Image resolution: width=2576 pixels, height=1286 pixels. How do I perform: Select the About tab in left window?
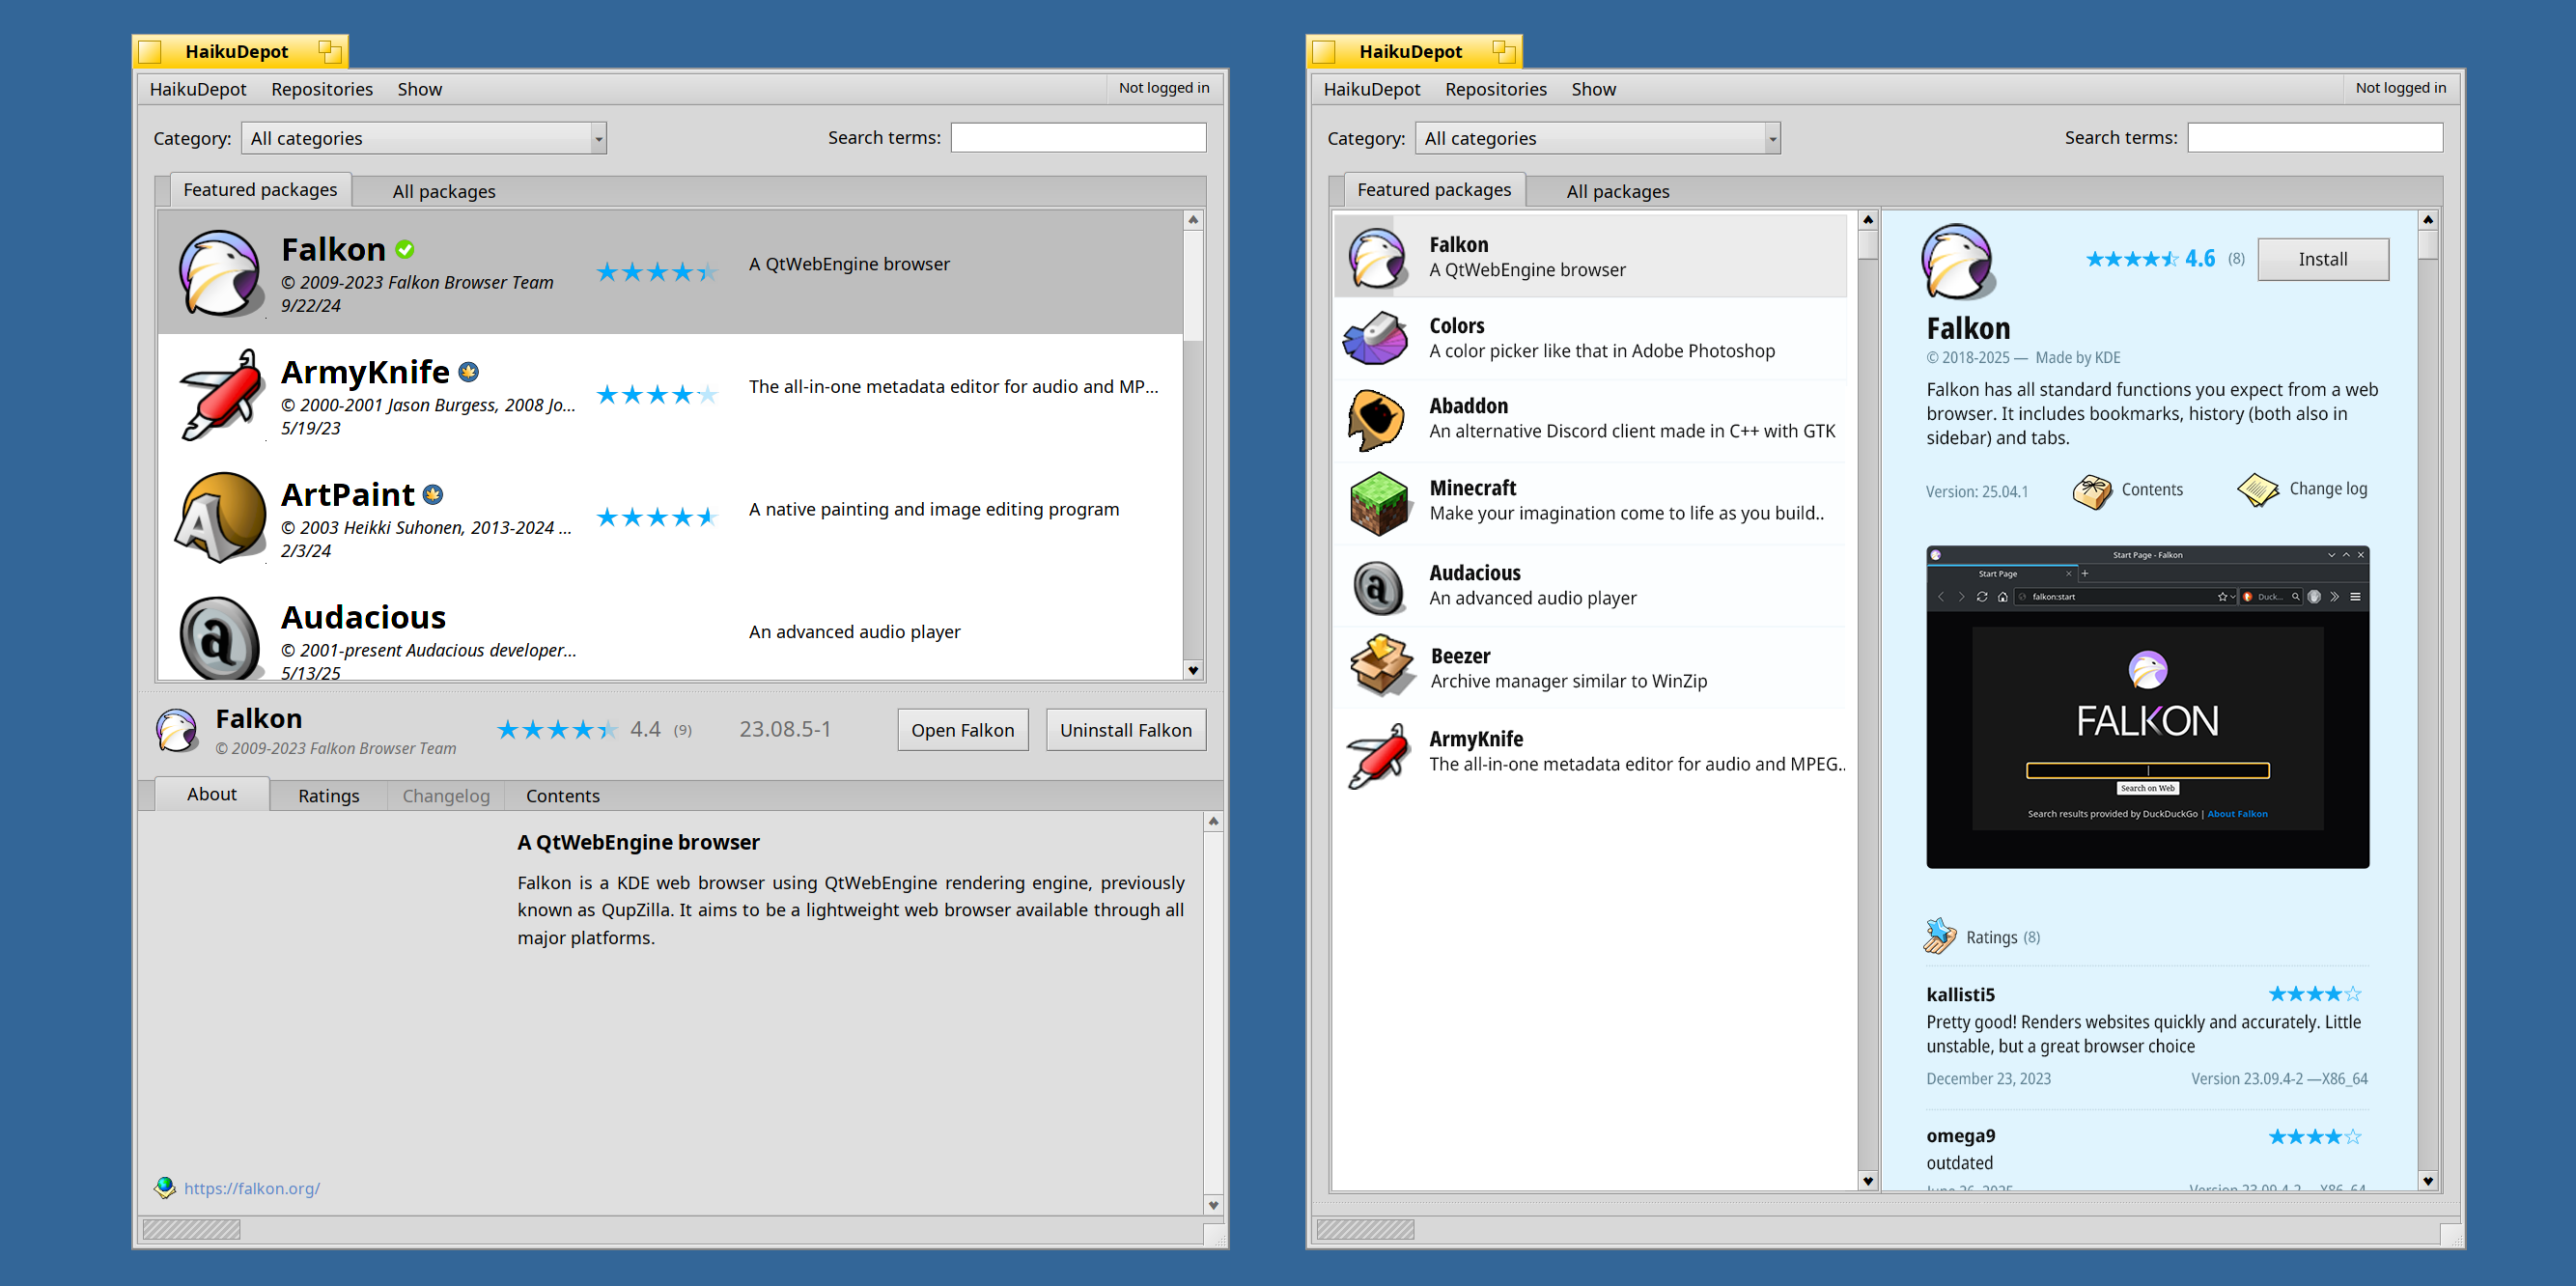coord(212,793)
